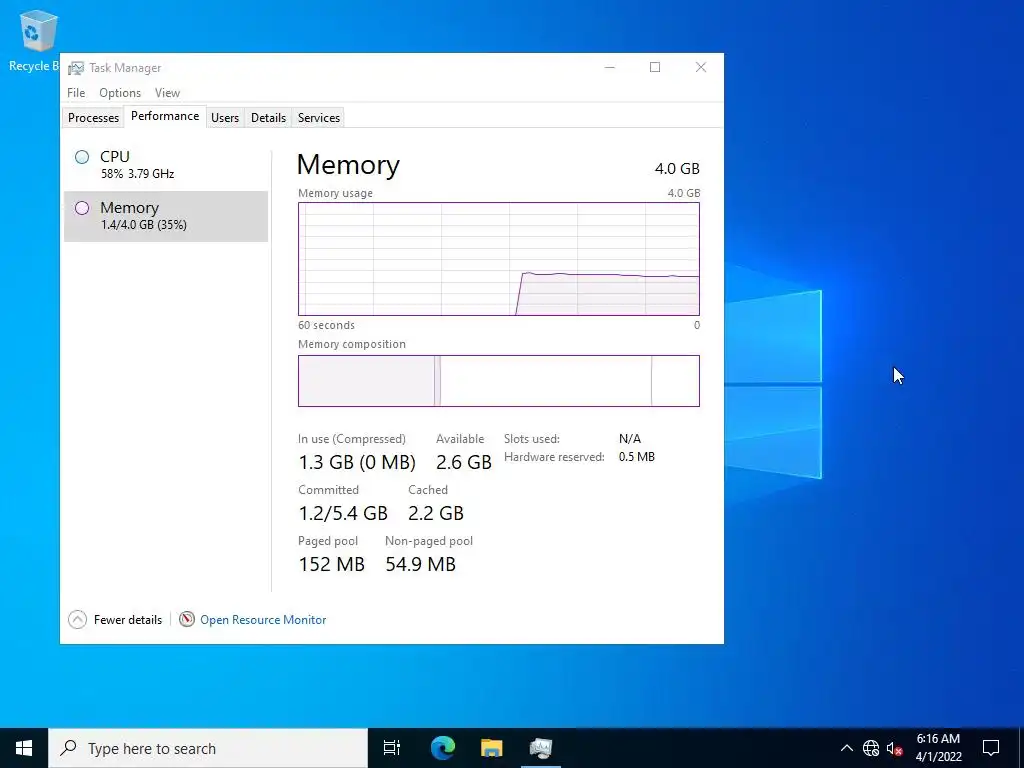Click the Resource Monitor gauge icon

187,619
